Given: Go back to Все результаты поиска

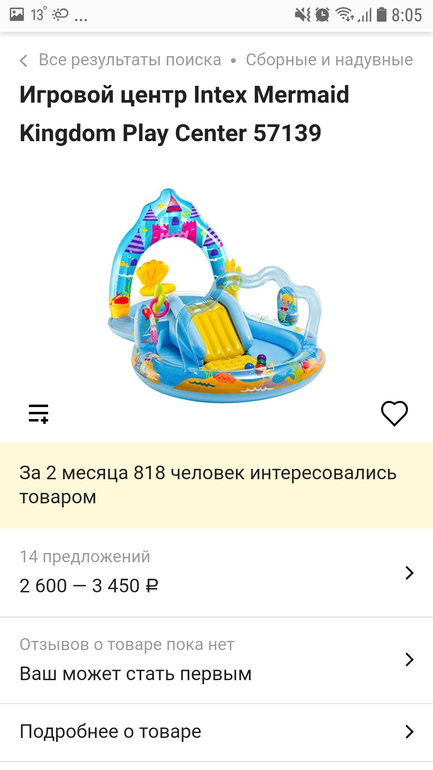Looking at the screenshot, I should tap(130, 60).
